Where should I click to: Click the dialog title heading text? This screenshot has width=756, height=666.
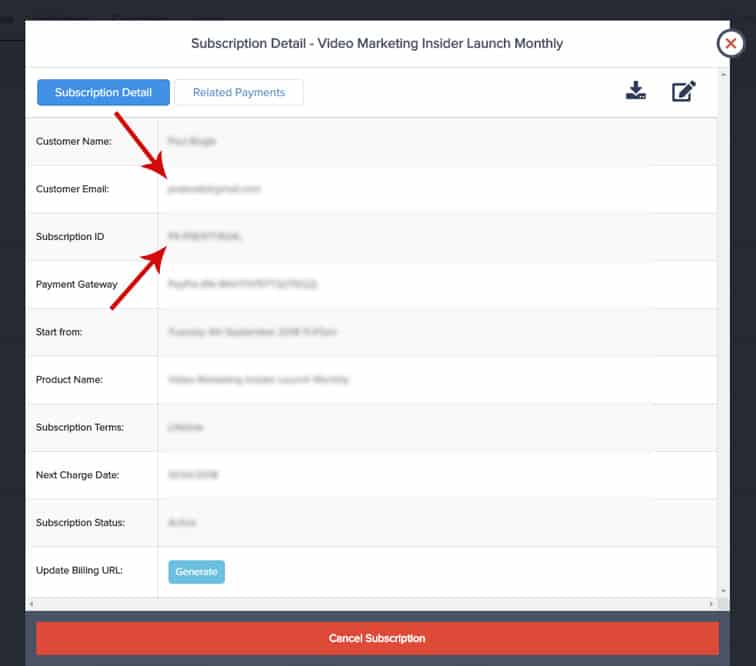(x=377, y=44)
